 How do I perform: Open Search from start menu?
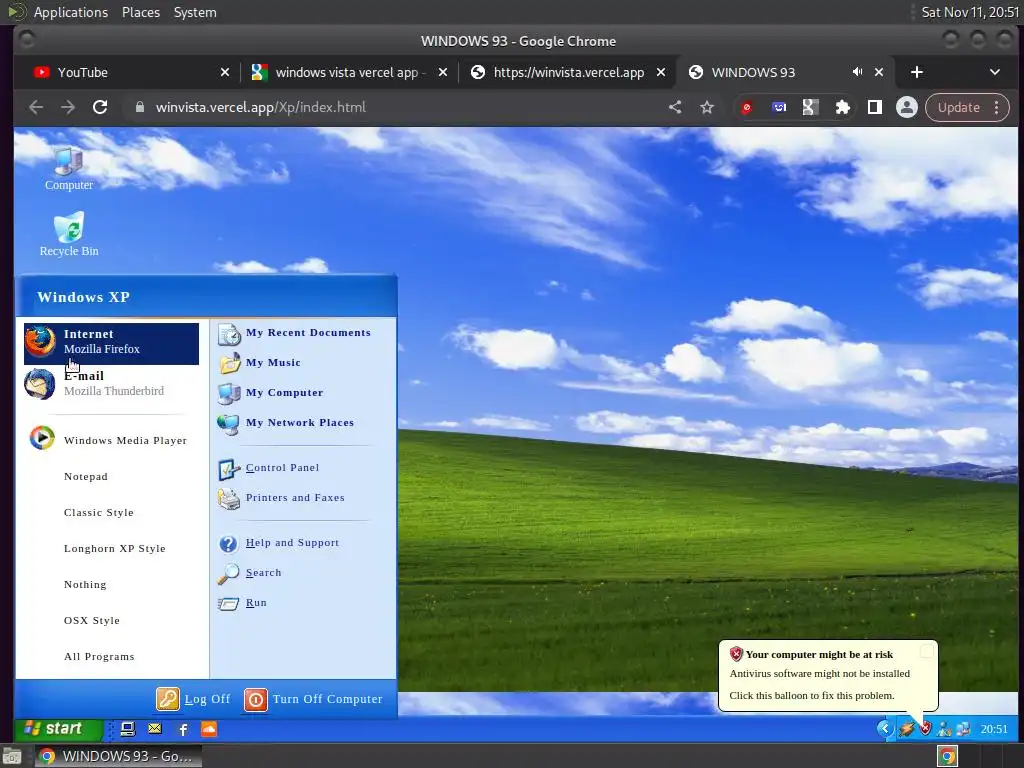click(250, 573)
